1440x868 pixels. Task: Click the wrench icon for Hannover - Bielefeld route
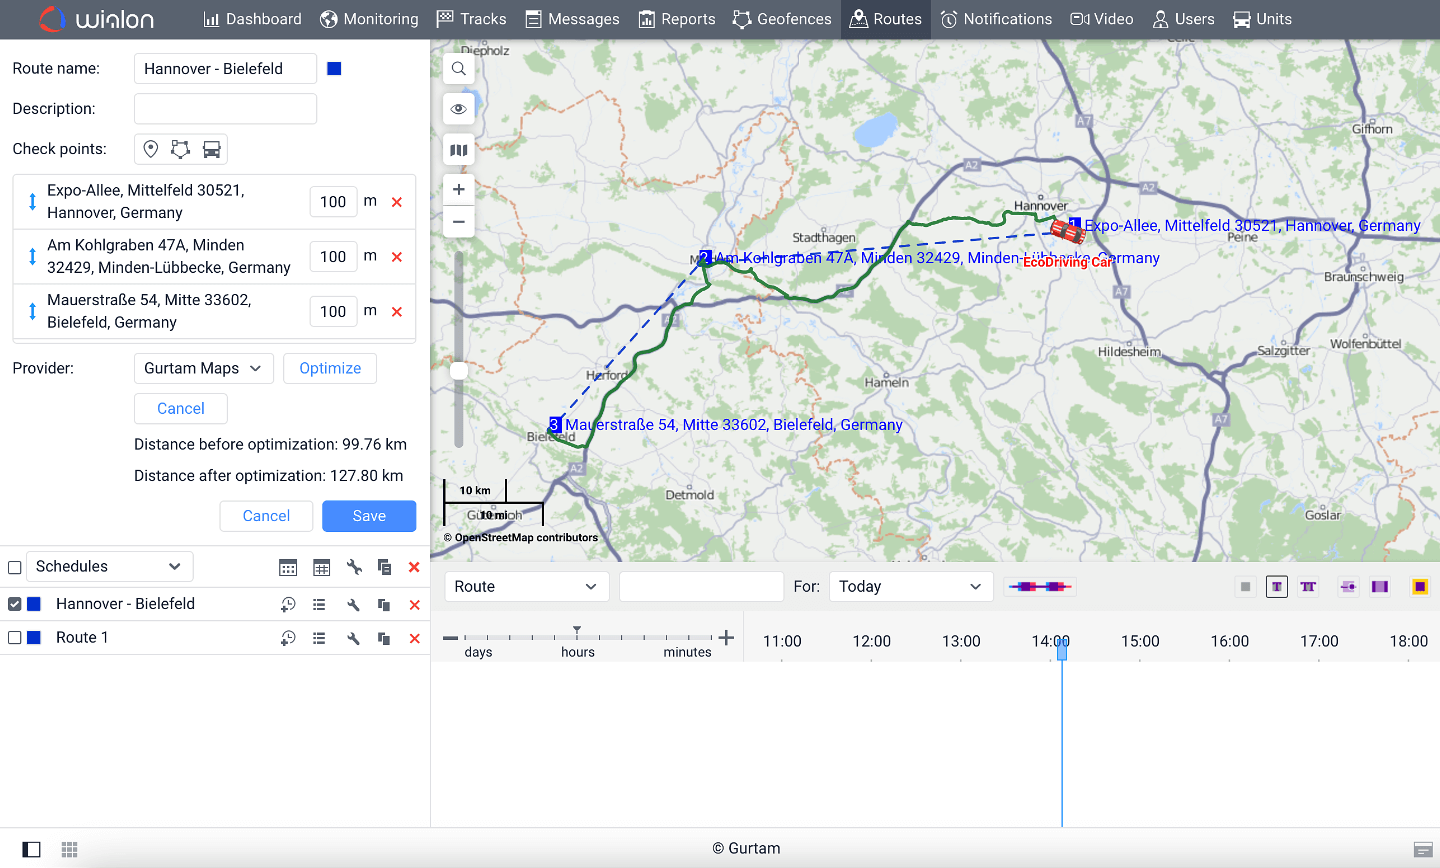click(x=353, y=604)
